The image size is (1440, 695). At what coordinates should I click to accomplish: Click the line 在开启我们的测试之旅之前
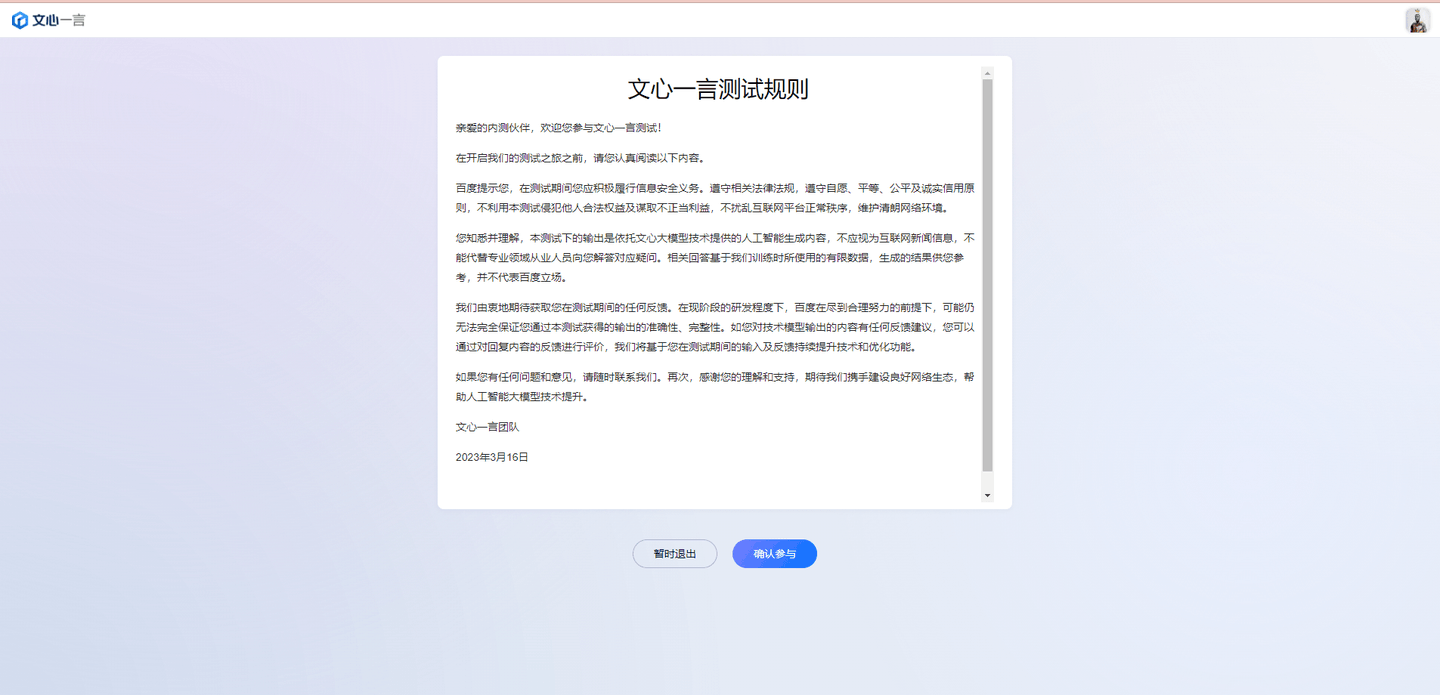[582, 158]
